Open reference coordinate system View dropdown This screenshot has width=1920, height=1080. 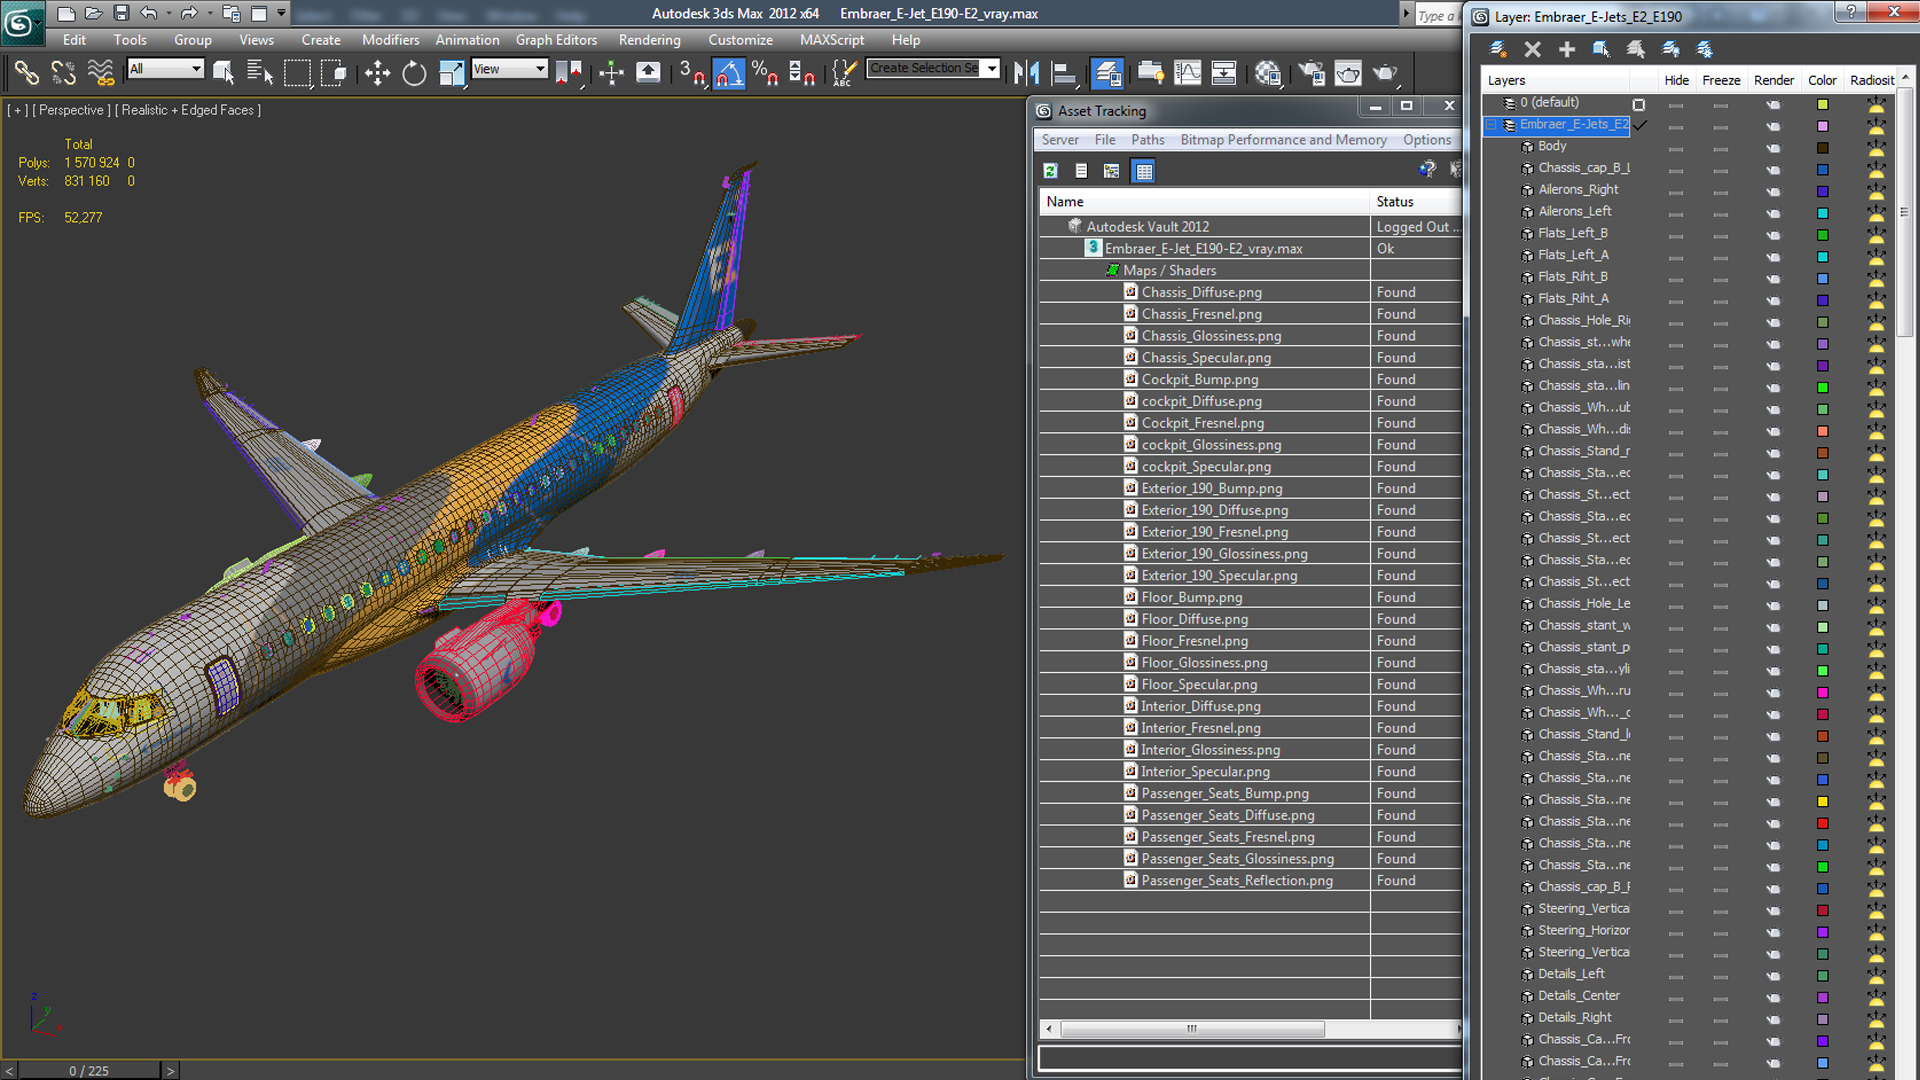[510, 68]
